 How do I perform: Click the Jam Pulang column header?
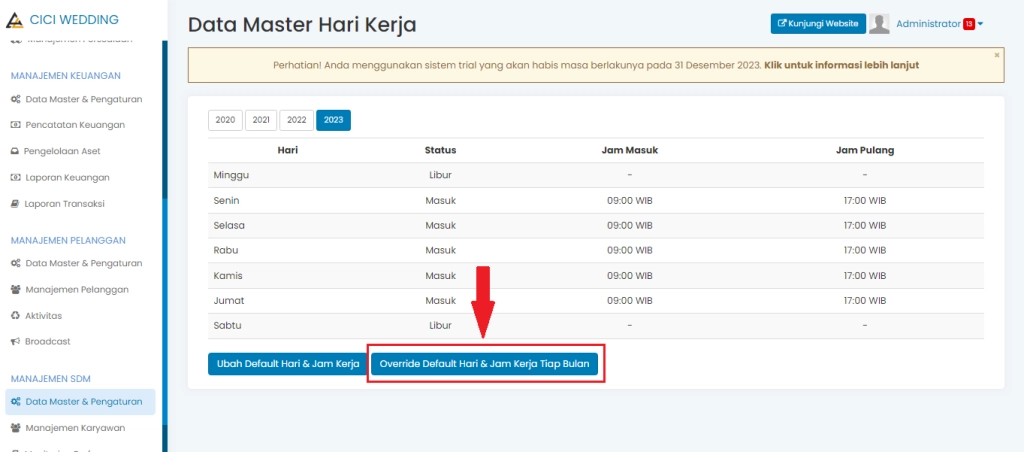coord(865,150)
